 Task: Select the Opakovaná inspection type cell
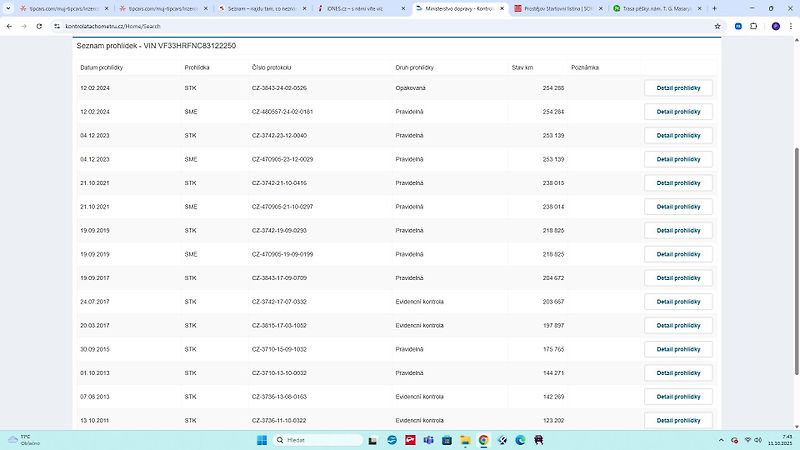point(410,88)
